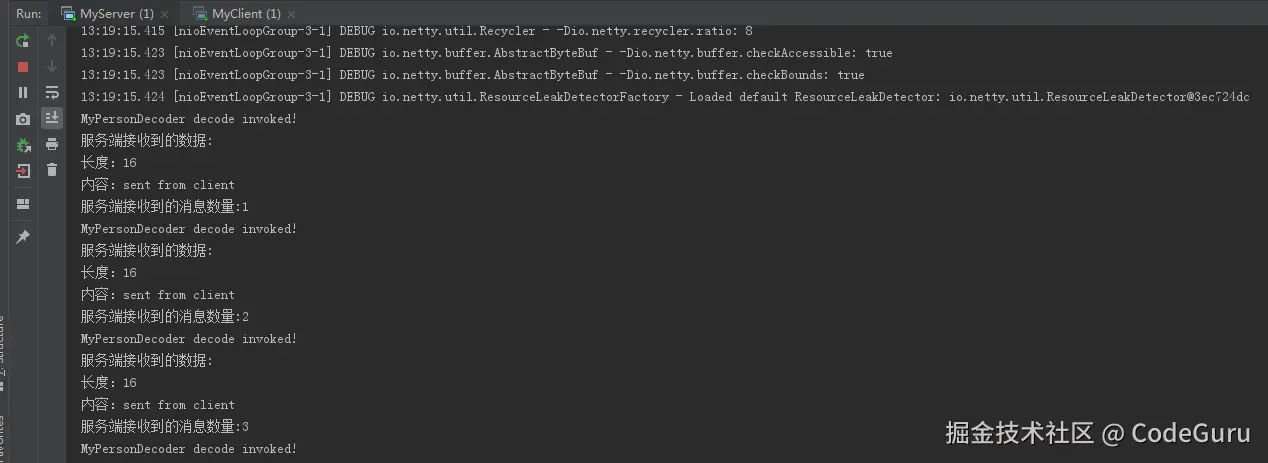Close the MyServer (1) run tab

point(165,15)
